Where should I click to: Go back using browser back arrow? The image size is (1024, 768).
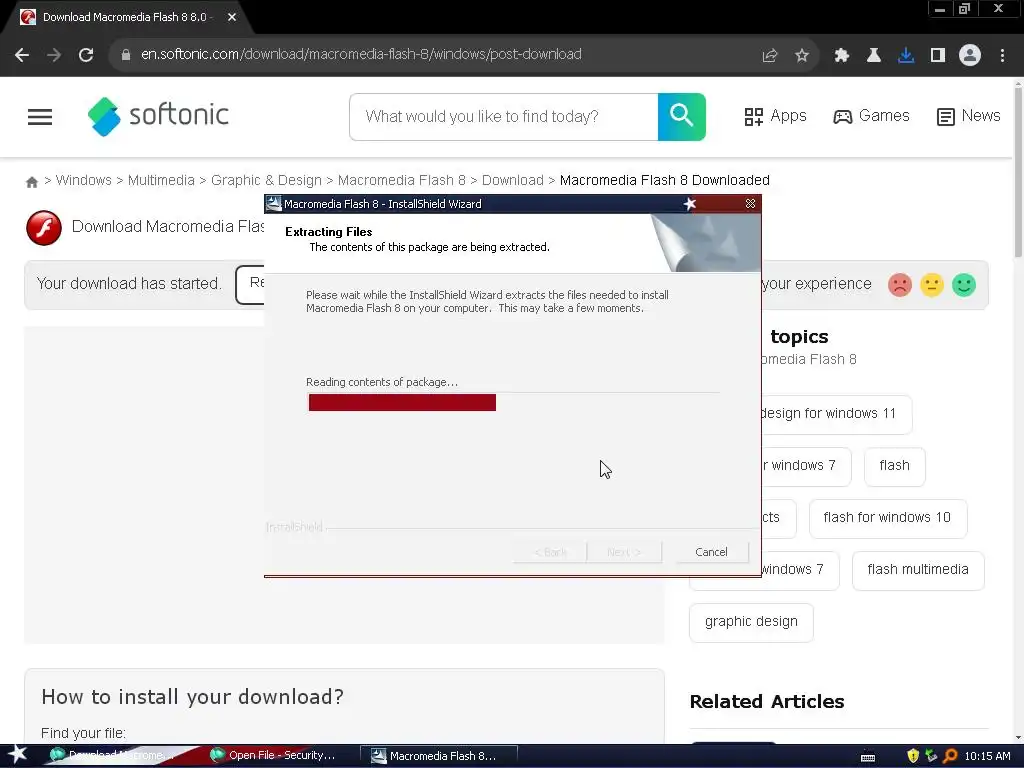pyautogui.click(x=22, y=55)
